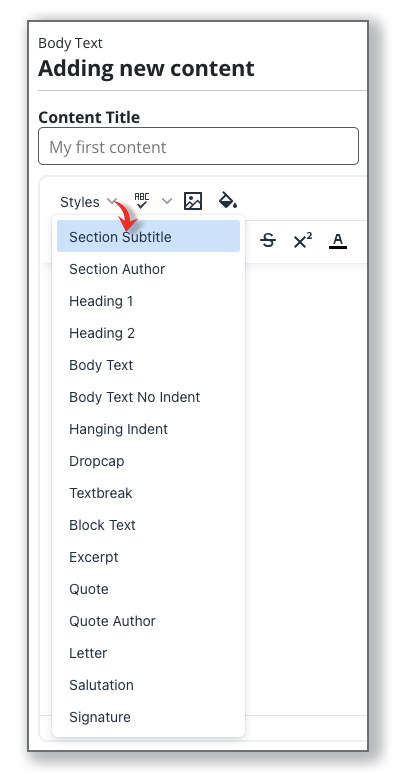Open the Styles dropdown
Image resolution: width=396 pixels, height=774 pixels.
pos(88,201)
